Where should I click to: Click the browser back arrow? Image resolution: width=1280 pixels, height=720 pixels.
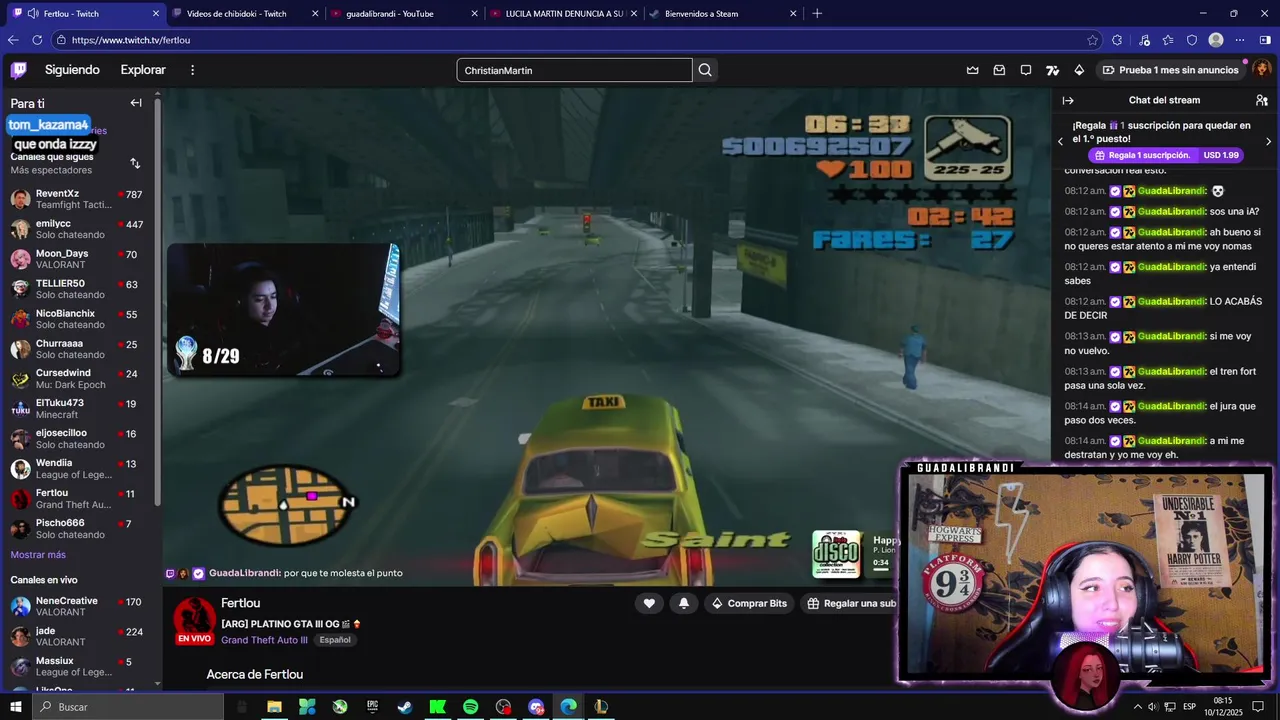point(13,40)
